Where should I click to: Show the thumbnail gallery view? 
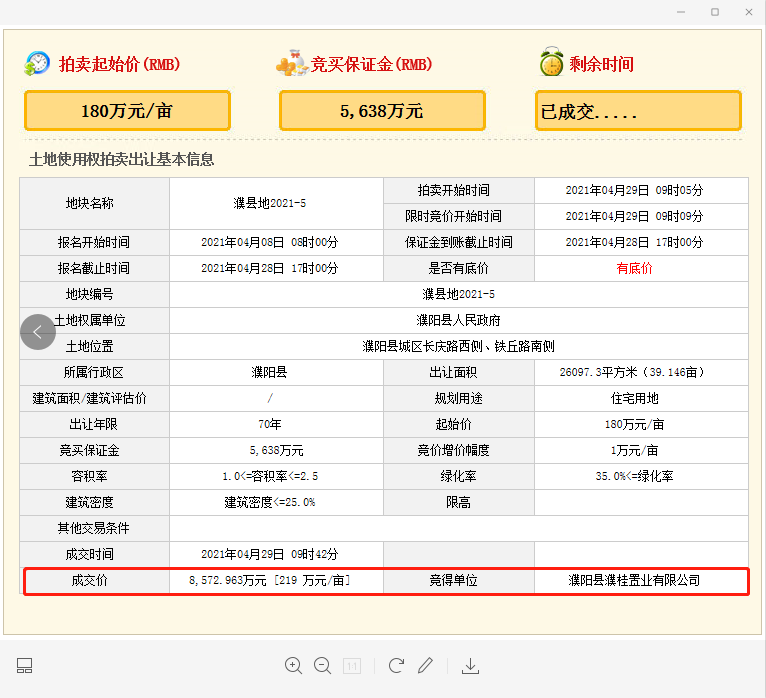[x=25, y=666]
